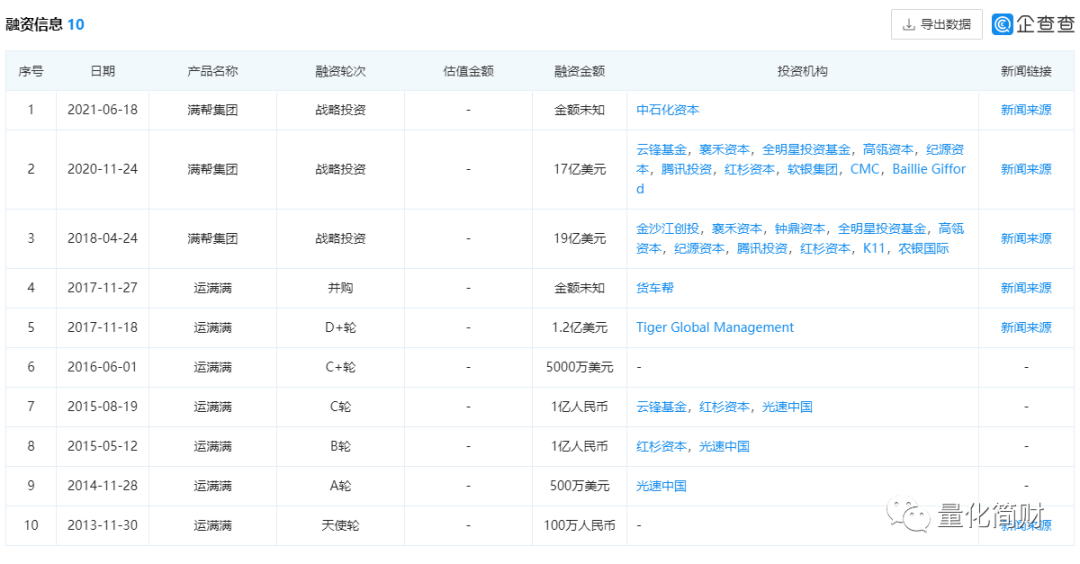1080x564 pixels.
Task: Click the 导出数据 export button
Action: [936, 25]
